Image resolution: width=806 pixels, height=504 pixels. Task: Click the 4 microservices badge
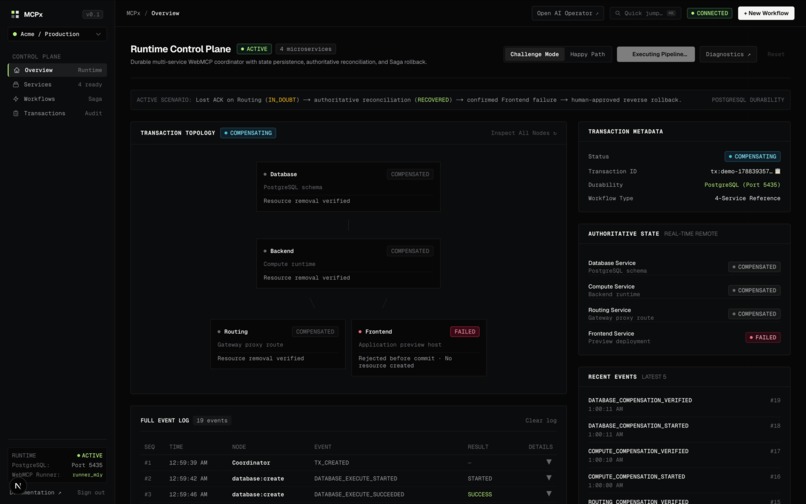click(305, 49)
